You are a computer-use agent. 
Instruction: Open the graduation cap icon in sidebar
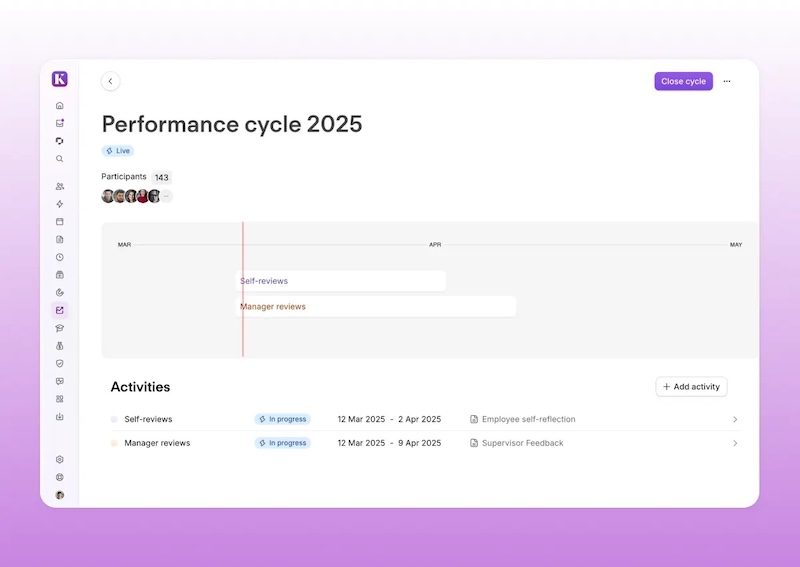click(60, 328)
